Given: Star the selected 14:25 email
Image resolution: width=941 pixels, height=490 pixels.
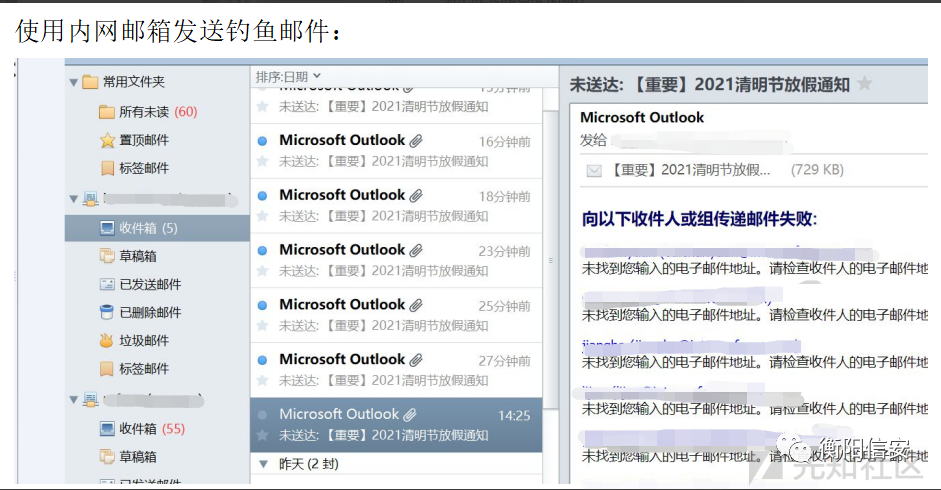Looking at the screenshot, I should [x=262, y=435].
